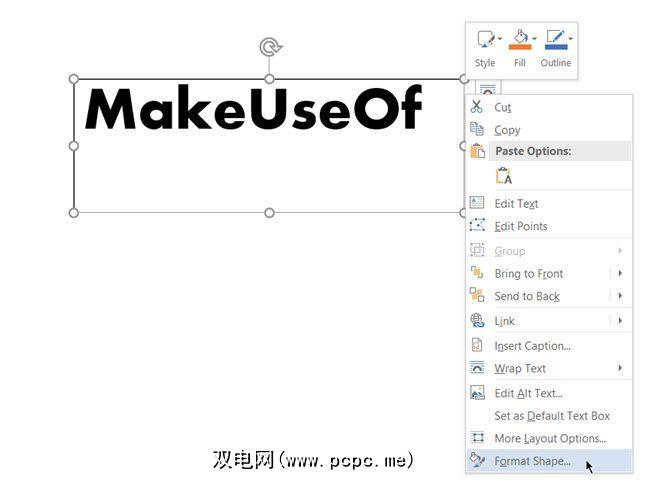Click the orange Fill color bar
This screenshot has height=483, width=670.
tap(520, 47)
